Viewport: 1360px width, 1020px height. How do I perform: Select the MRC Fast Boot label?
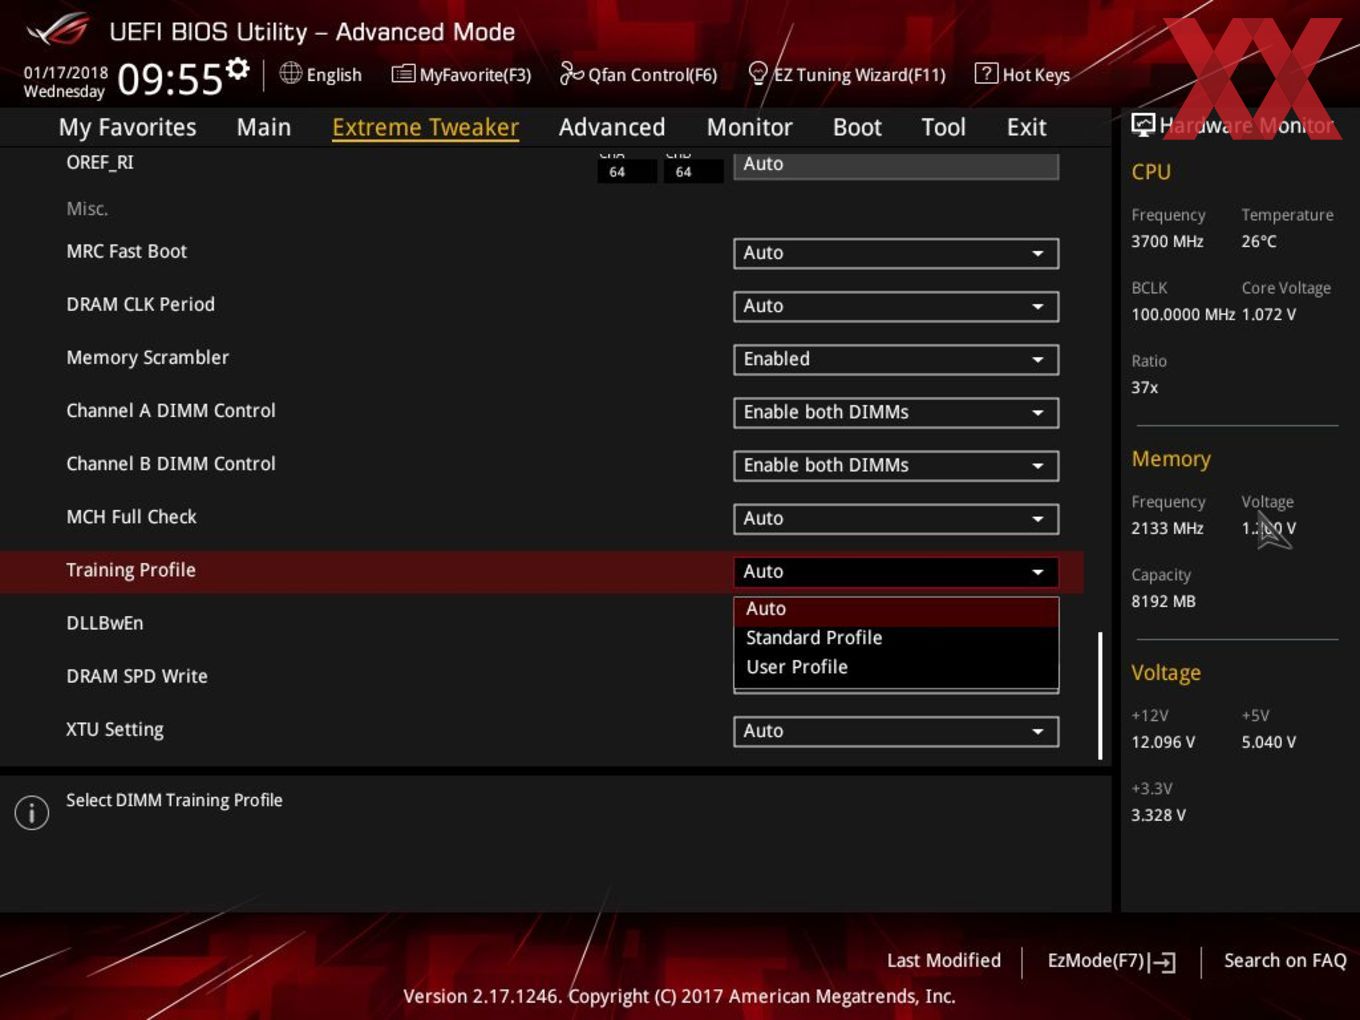pos(126,251)
